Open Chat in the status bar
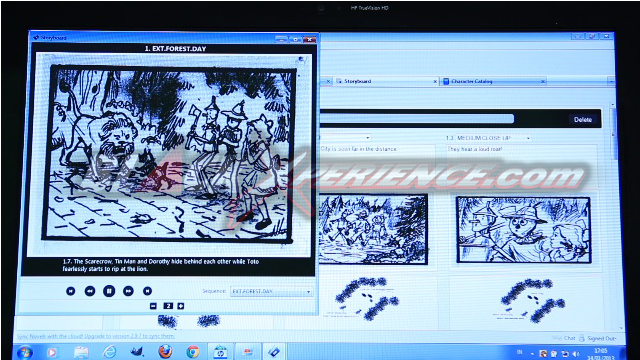The image size is (640, 360). tap(564, 338)
